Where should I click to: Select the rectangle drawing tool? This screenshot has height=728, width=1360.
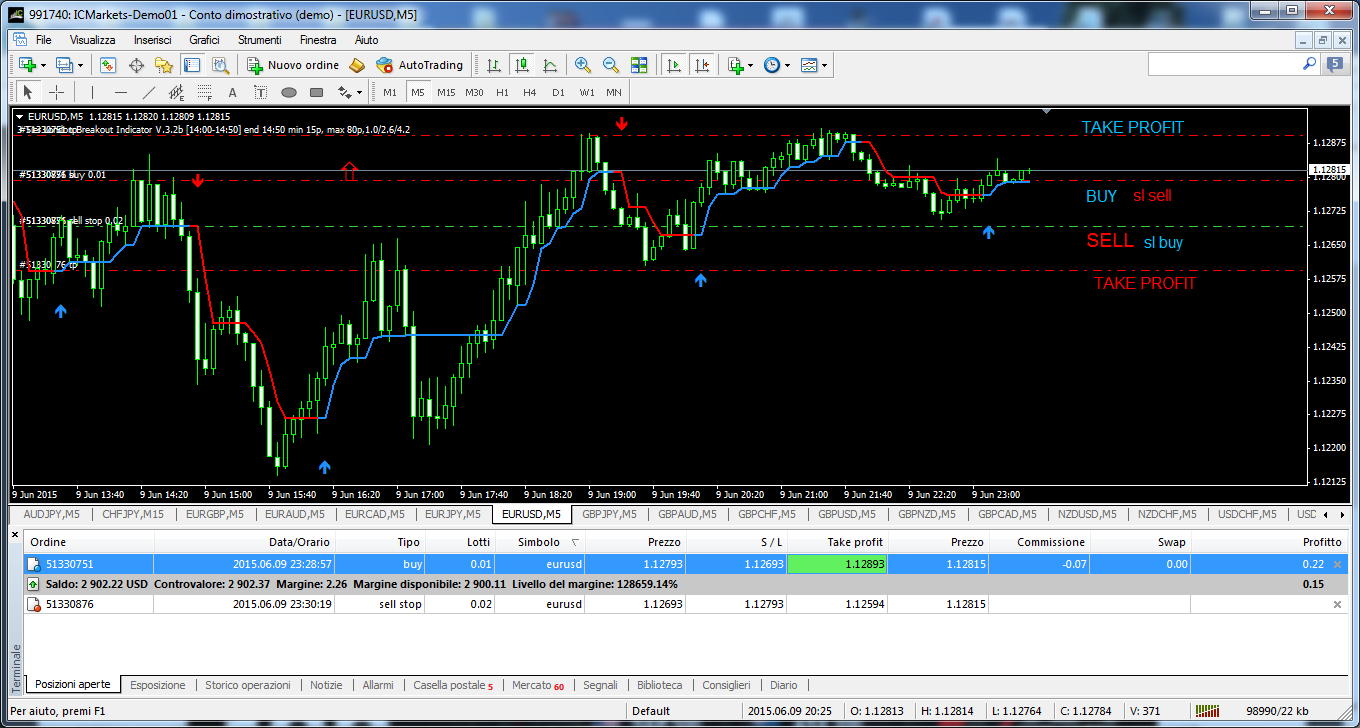[x=317, y=92]
